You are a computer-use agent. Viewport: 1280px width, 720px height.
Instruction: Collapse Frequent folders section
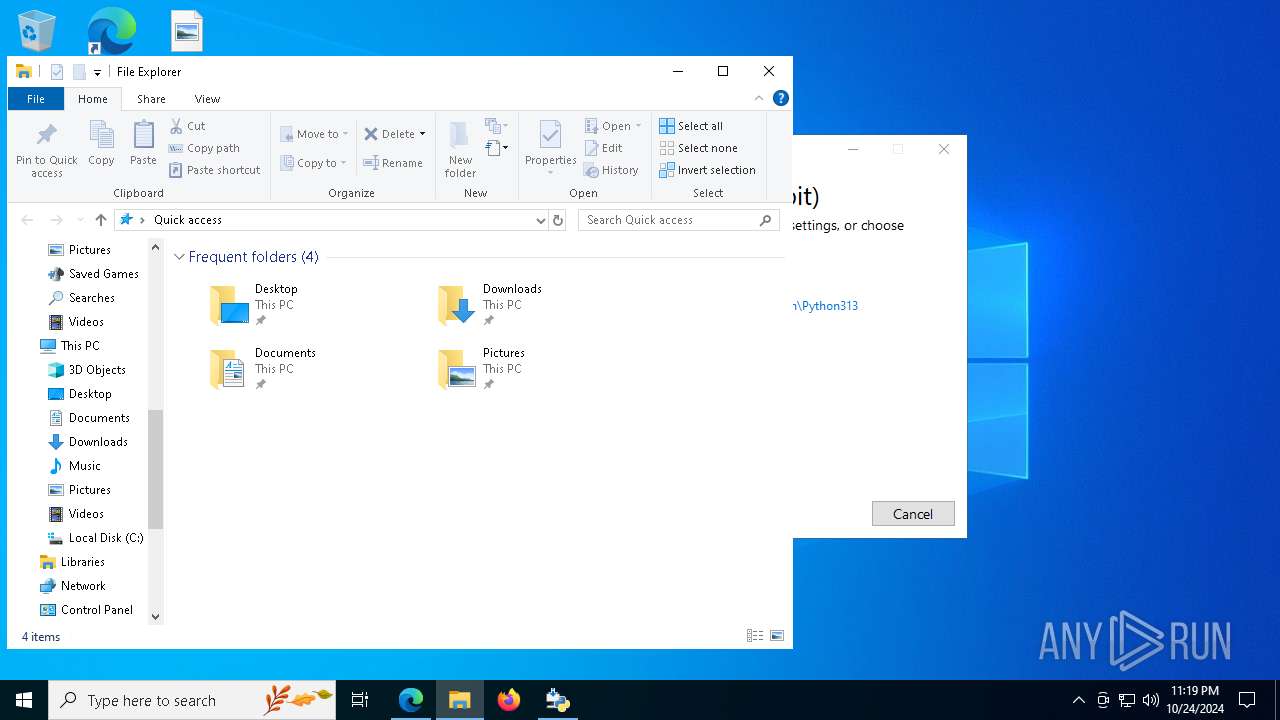[x=179, y=257]
